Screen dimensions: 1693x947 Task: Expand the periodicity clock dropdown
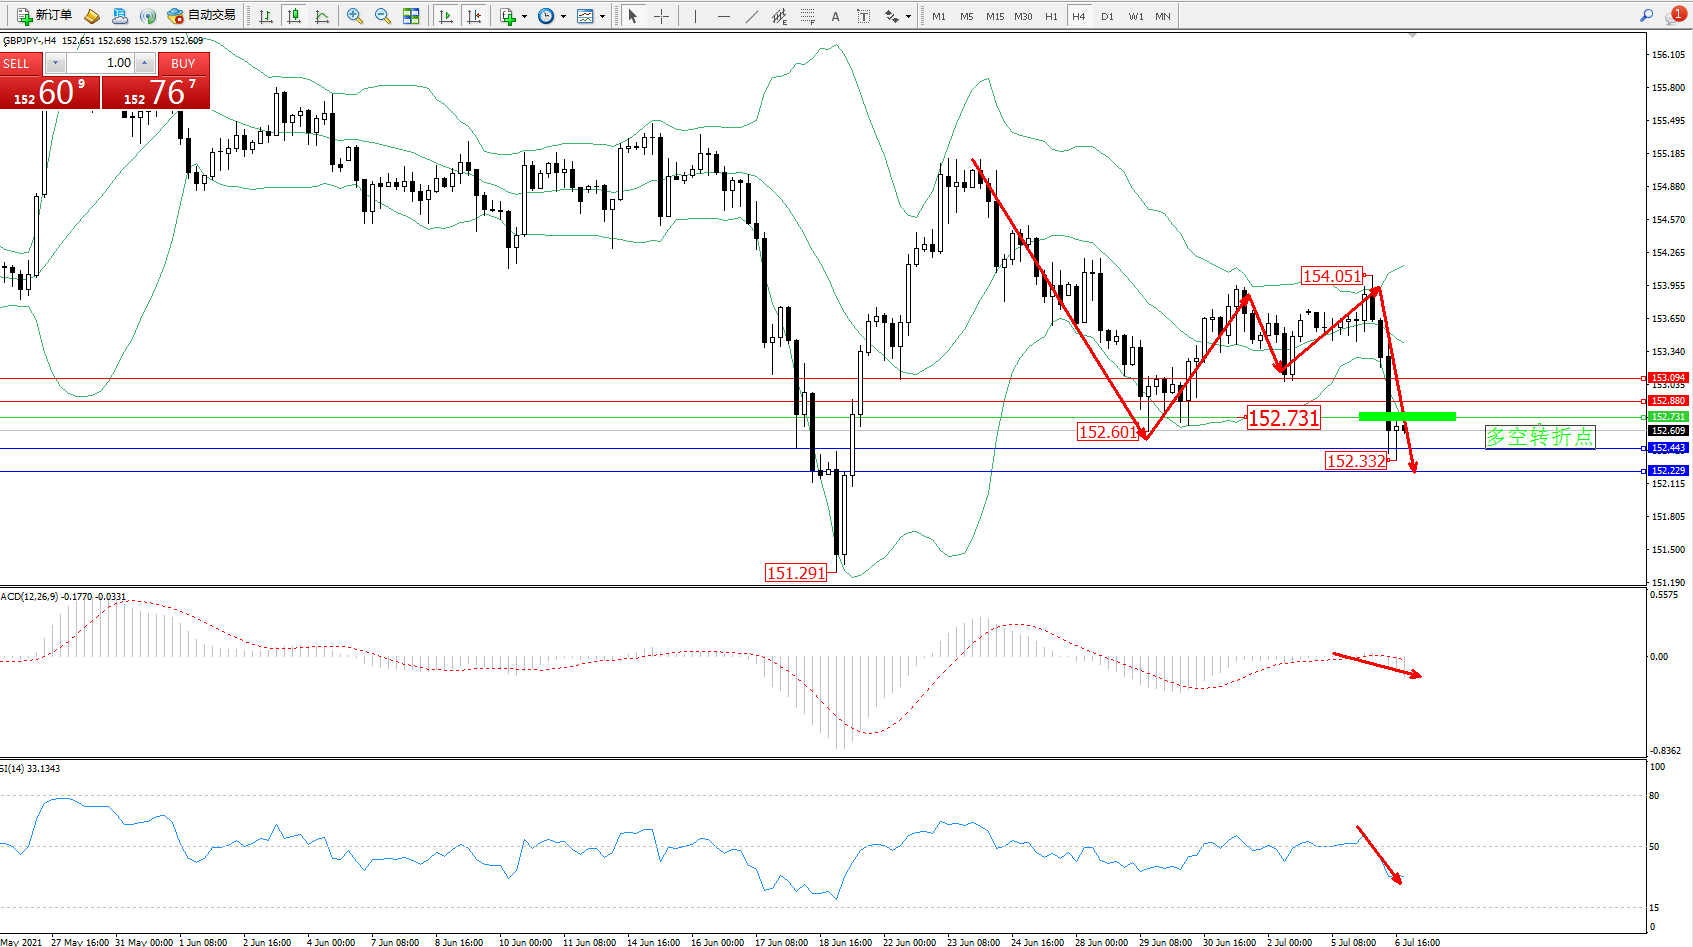tap(563, 16)
